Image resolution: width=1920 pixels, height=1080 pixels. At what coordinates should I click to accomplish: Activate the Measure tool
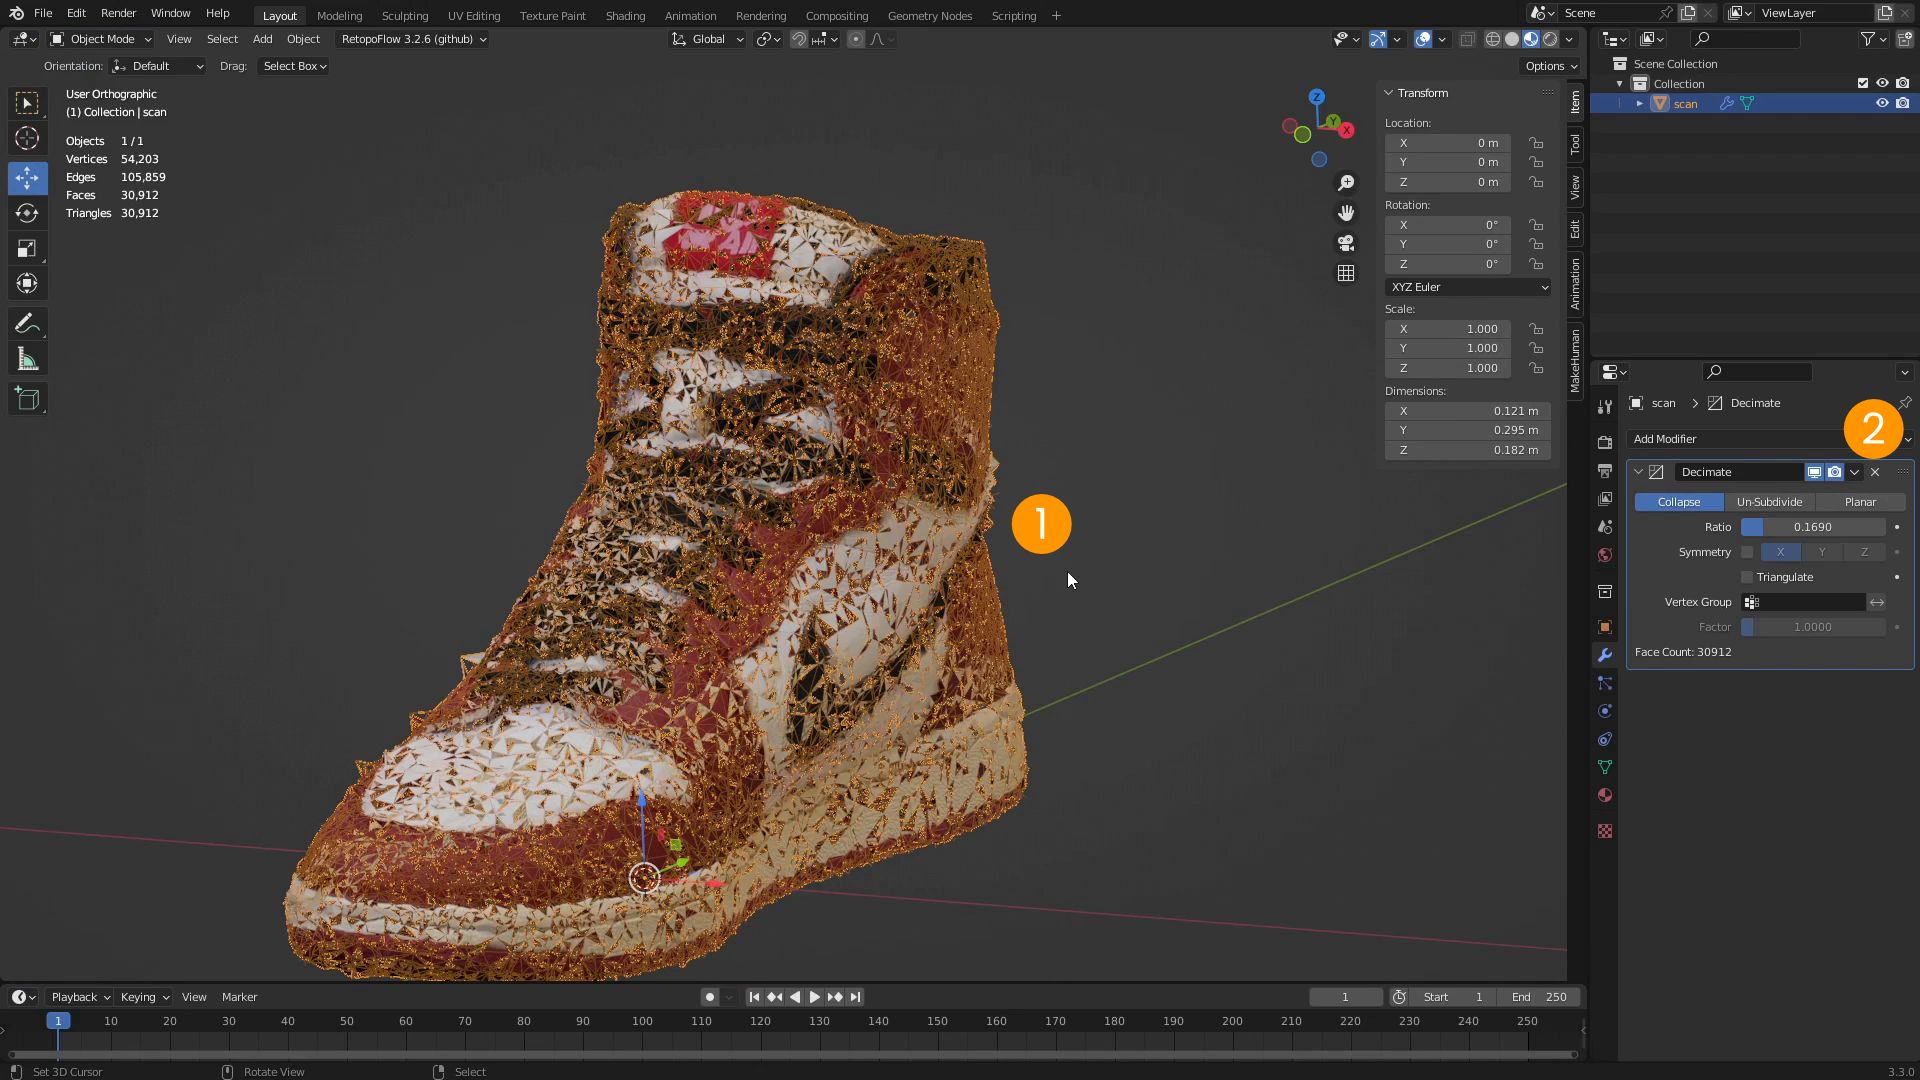coord(27,357)
